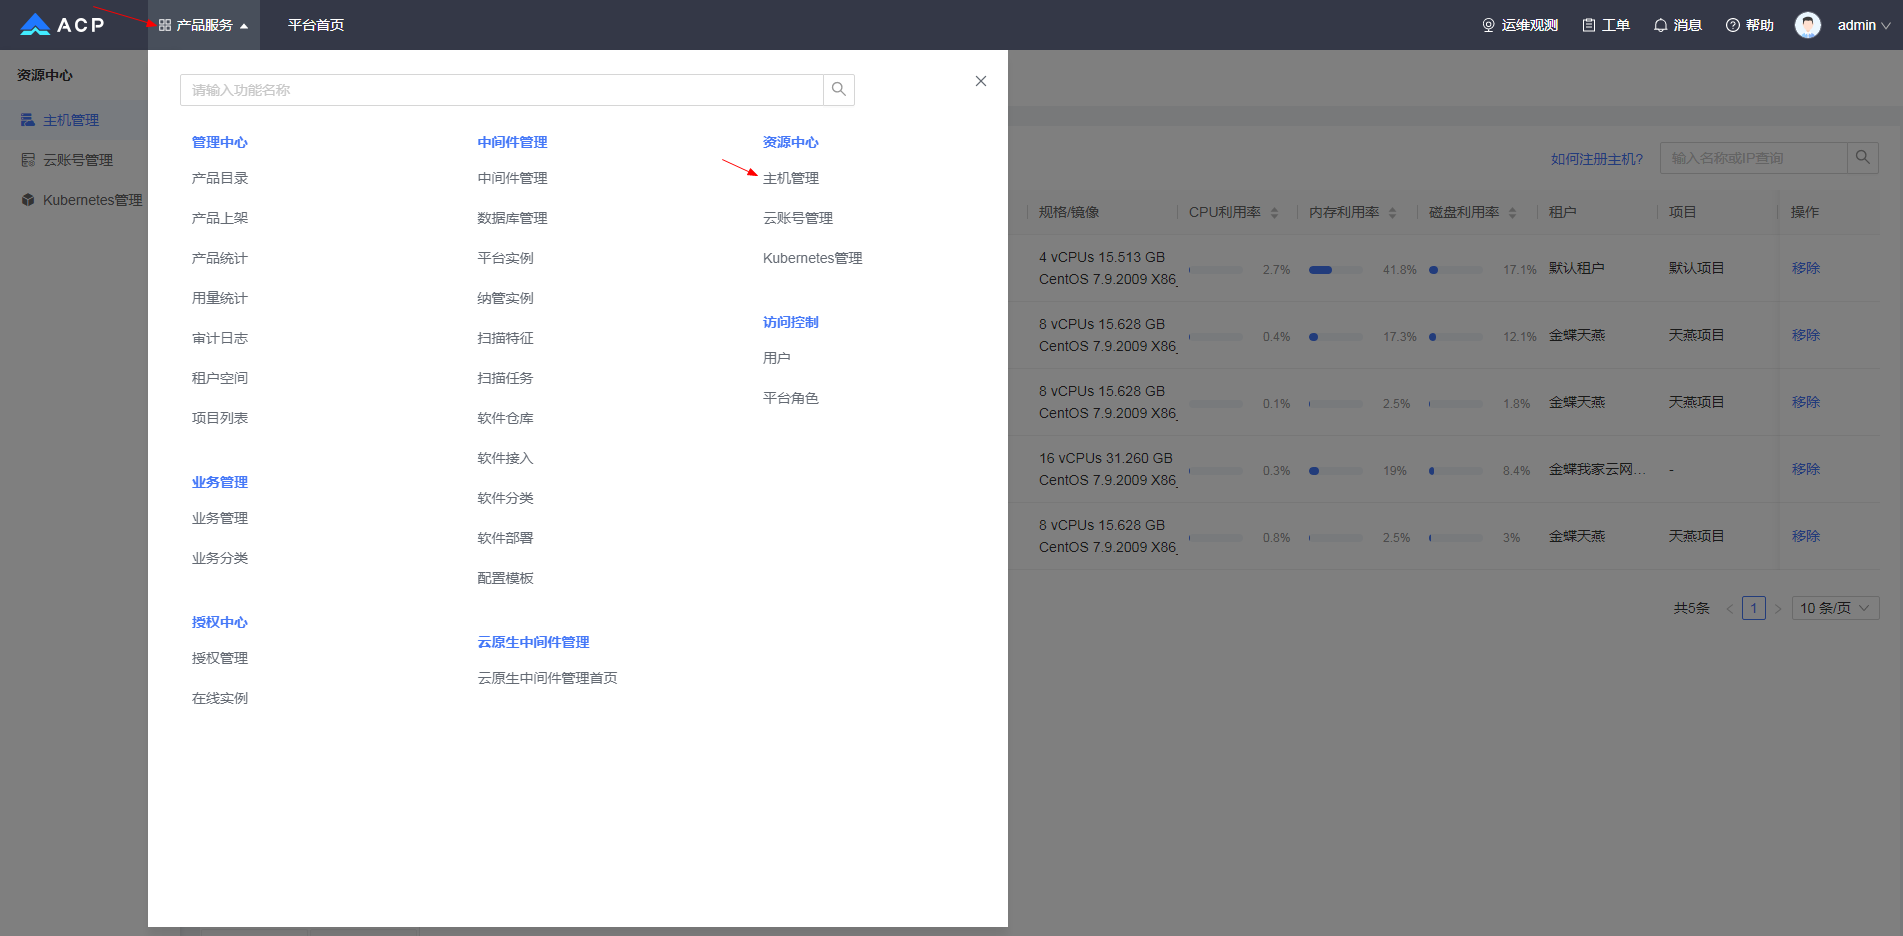This screenshot has width=1903, height=936.
Task: Open 租户空间 menu entry
Action: coord(220,378)
